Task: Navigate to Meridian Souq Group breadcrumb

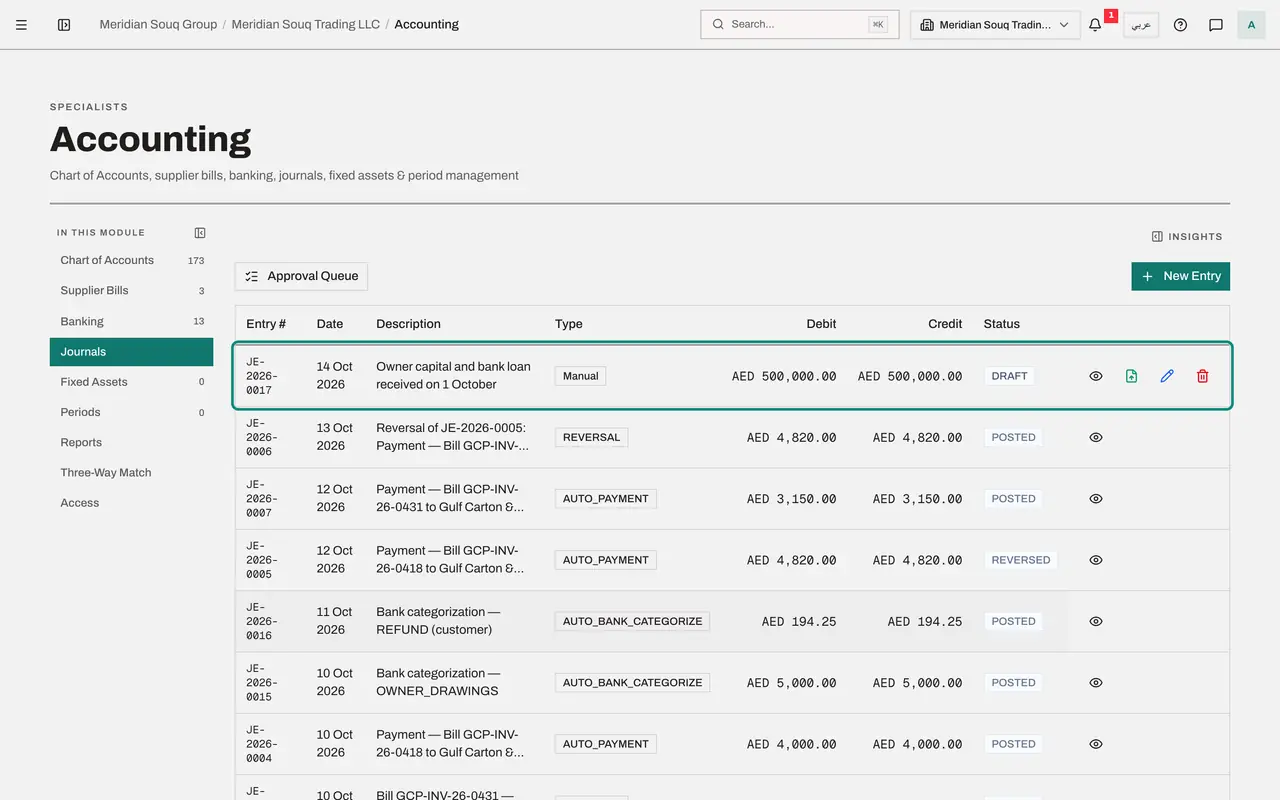Action: click(158, 25)
